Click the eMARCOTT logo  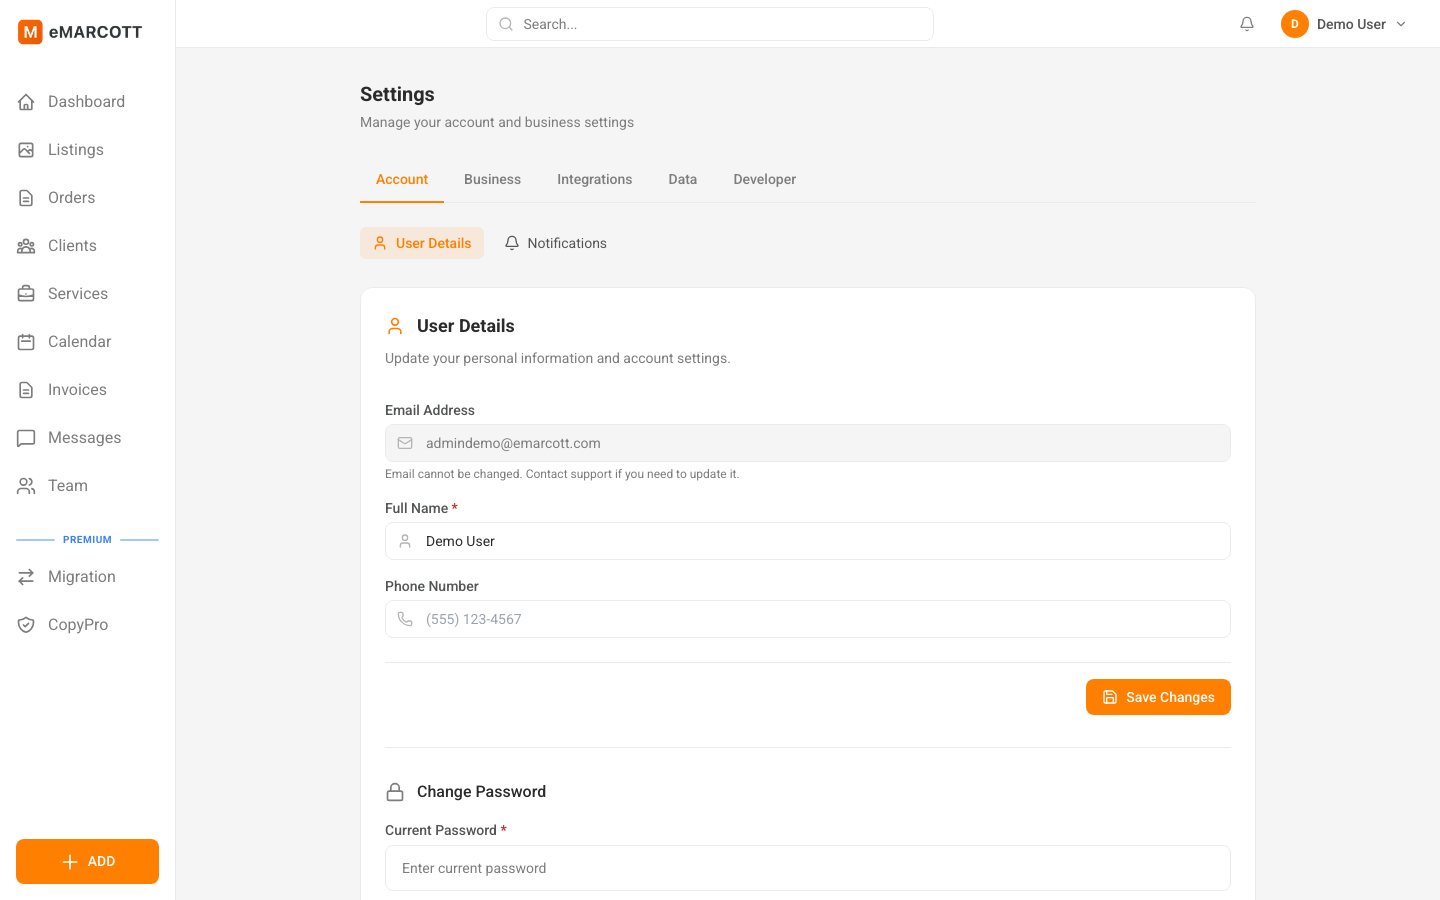[80, 31]
